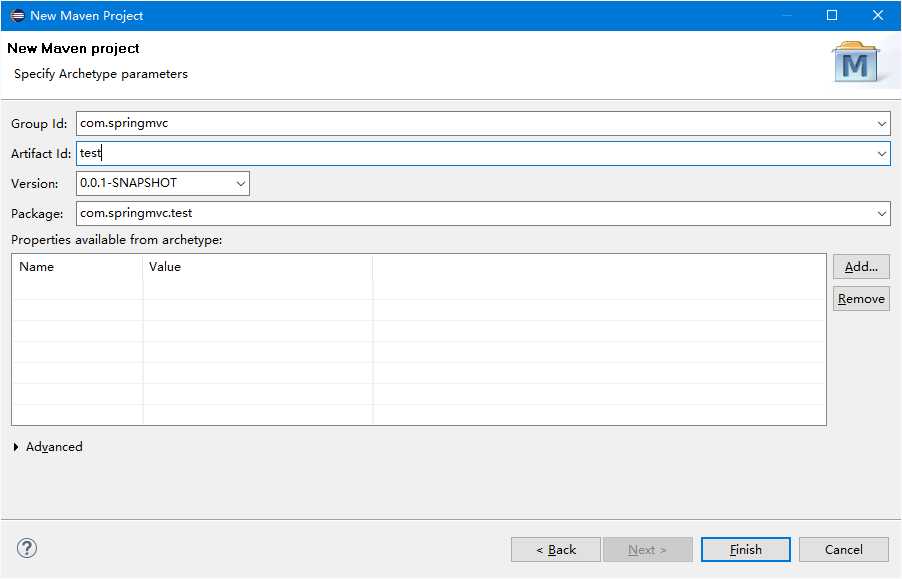Click the Eclipse icon in title bar

tap(17, 16)
